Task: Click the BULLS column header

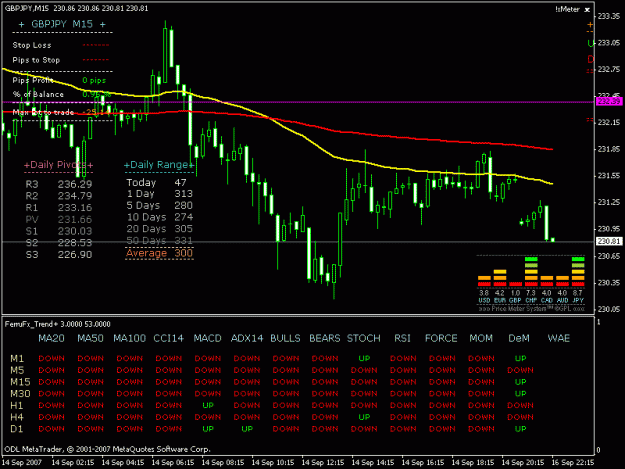Action: click(x=285, y=338)
